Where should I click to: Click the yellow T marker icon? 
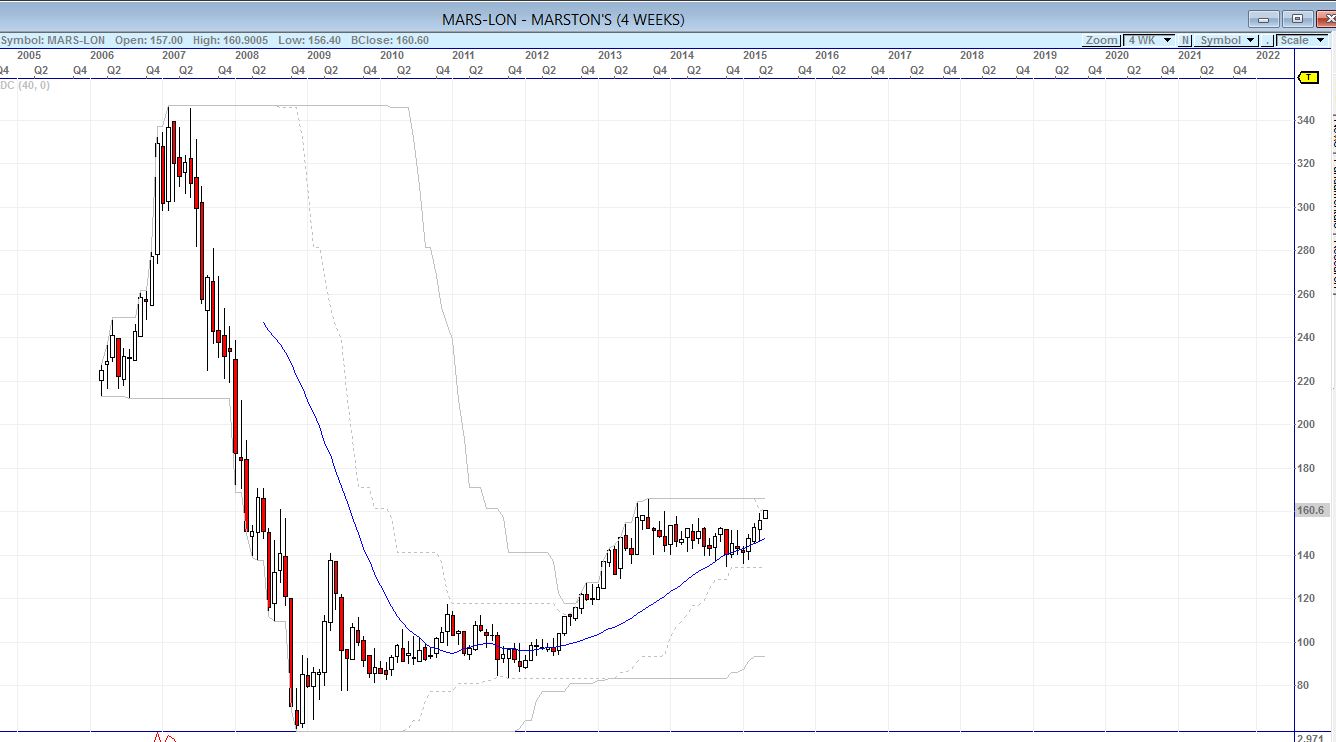pyautogui.click(x=1308, y=78)
